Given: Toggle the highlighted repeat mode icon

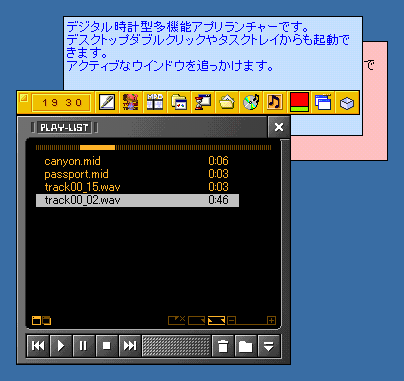Looking at the screenshot, I should click(x=216, y=321).
